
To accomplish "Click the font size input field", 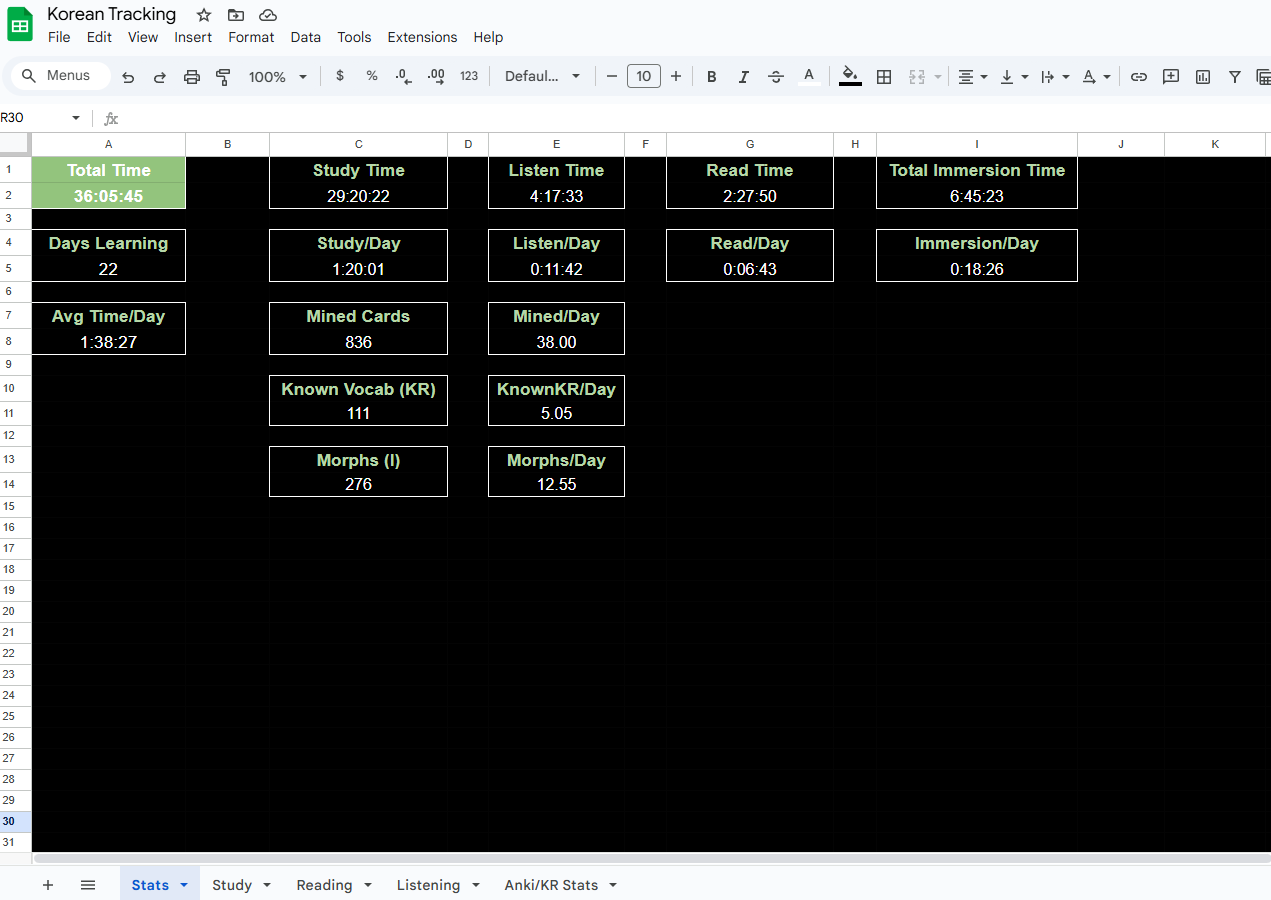I will coord(643,76).
